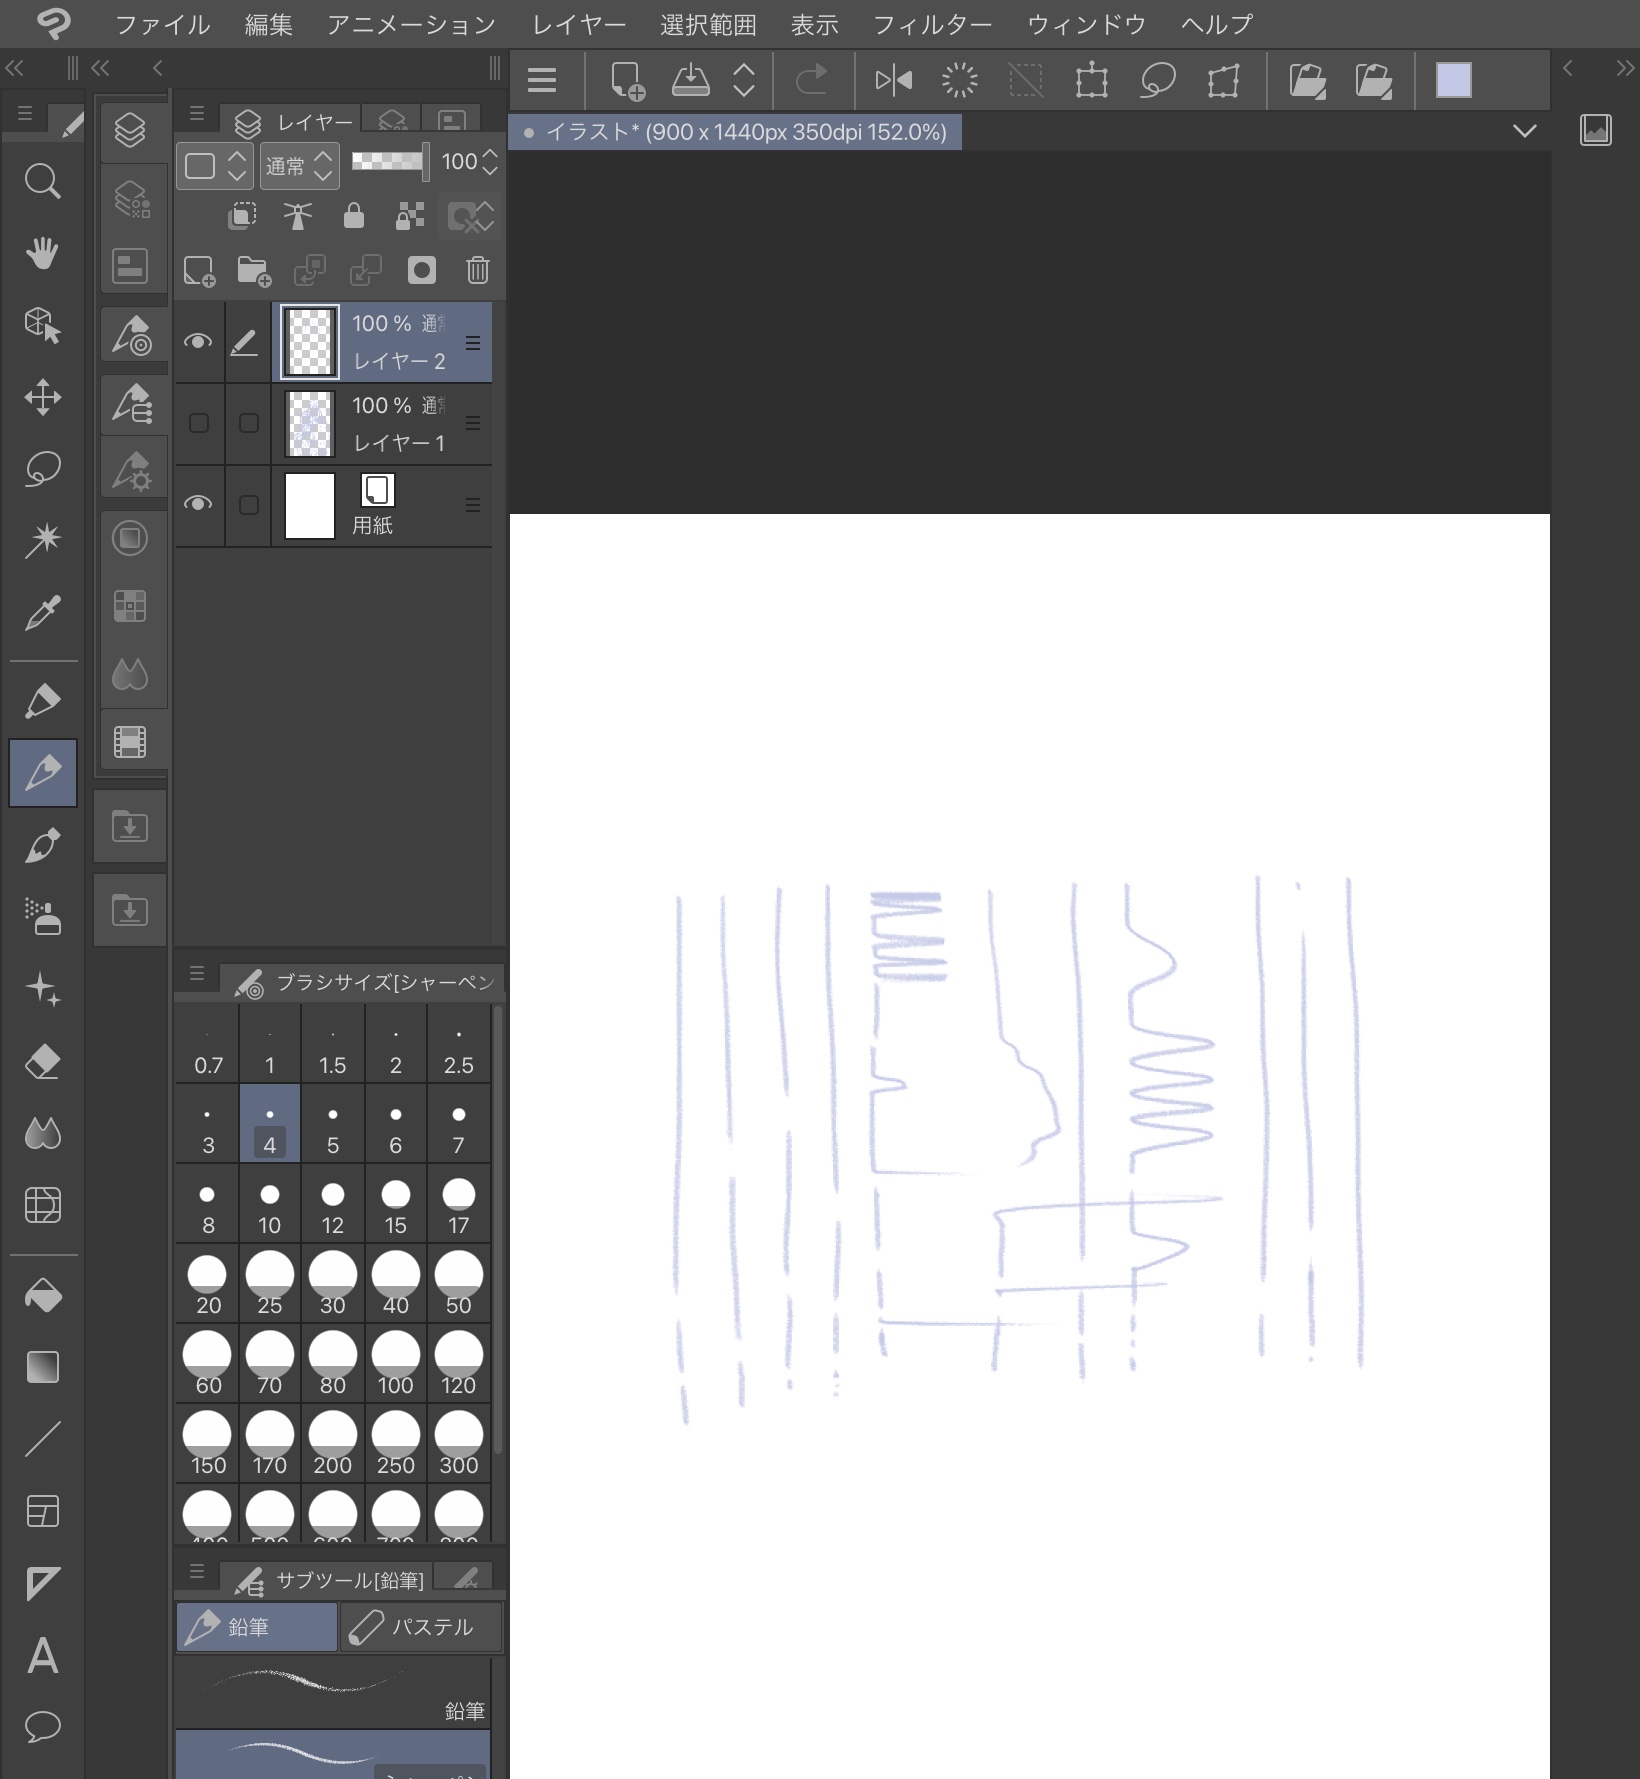Open the Brush Size panel menu
The height and width of the screenshot is (1779, 1640).
pos(197,973)
